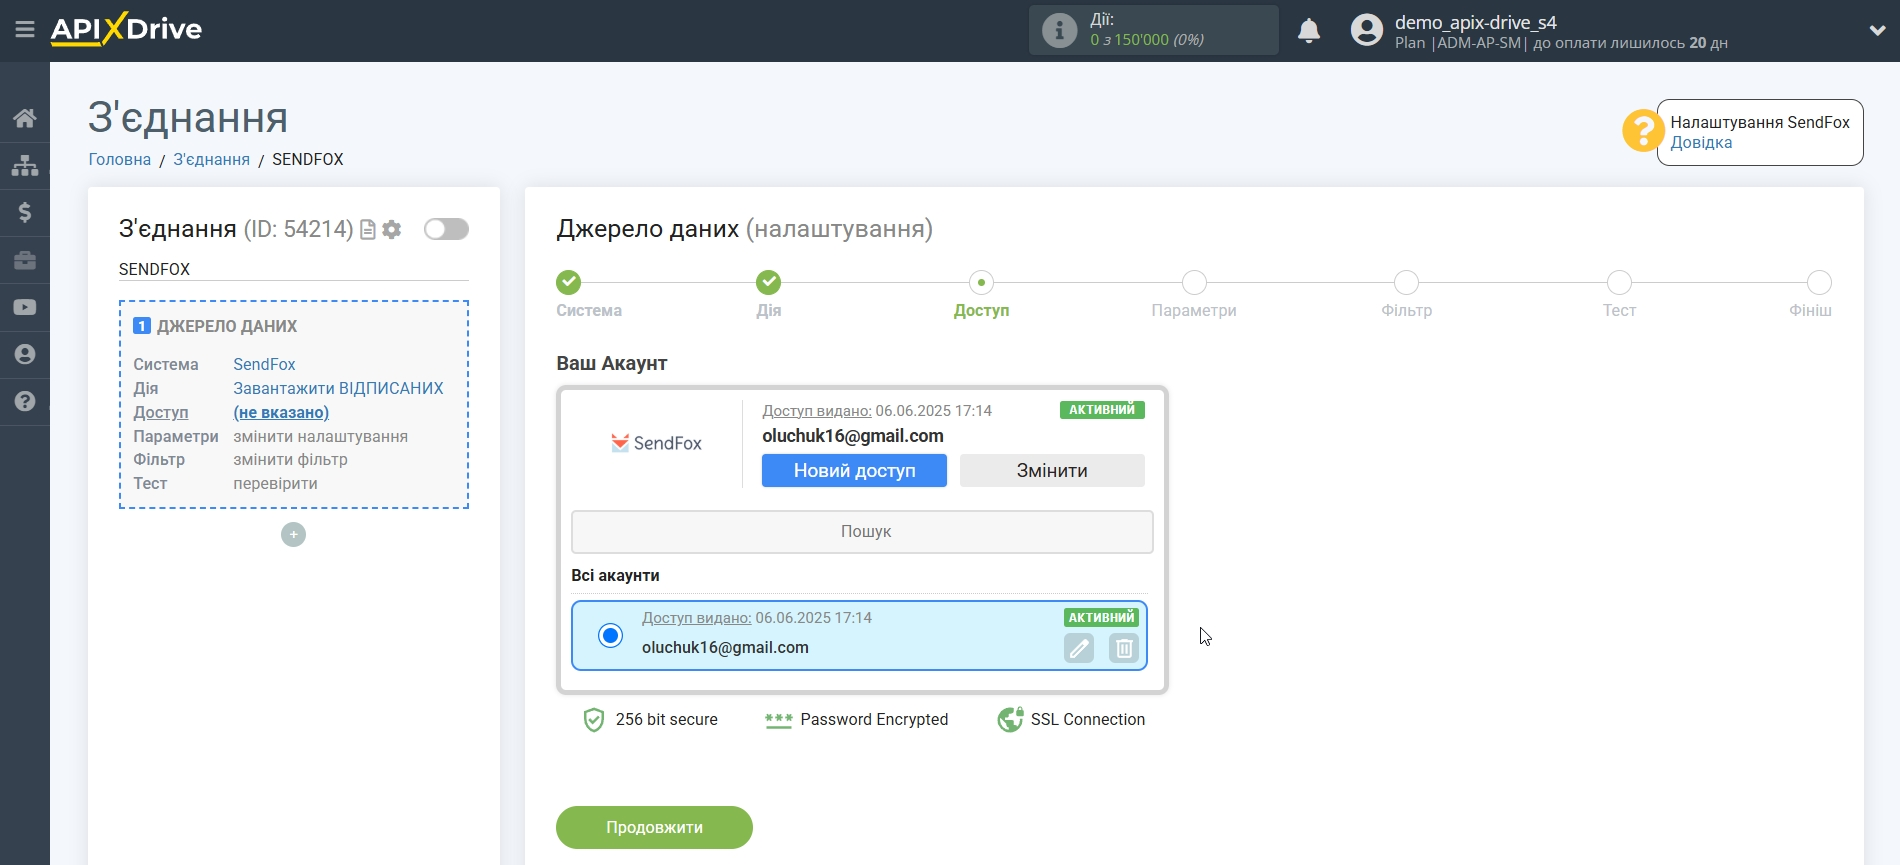Toggle the connection on/off switch

coord(446,229)
